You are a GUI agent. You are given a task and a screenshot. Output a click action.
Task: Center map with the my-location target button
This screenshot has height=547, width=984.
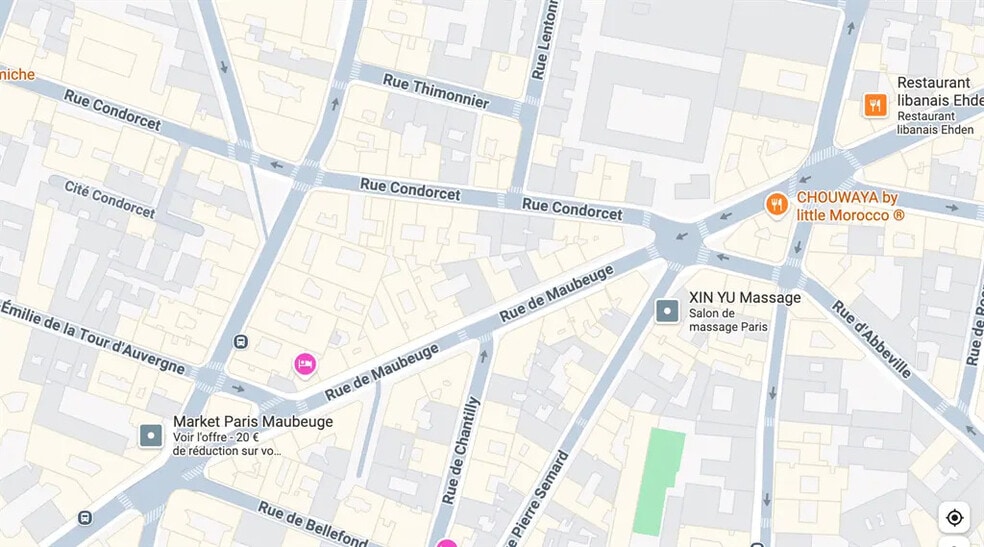pos(954,518)
